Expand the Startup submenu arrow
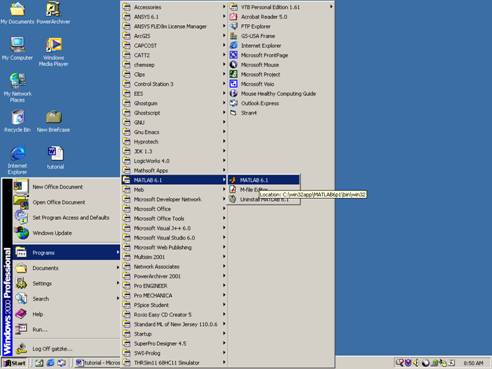This screenshot has height=369, width=492. 224,334
